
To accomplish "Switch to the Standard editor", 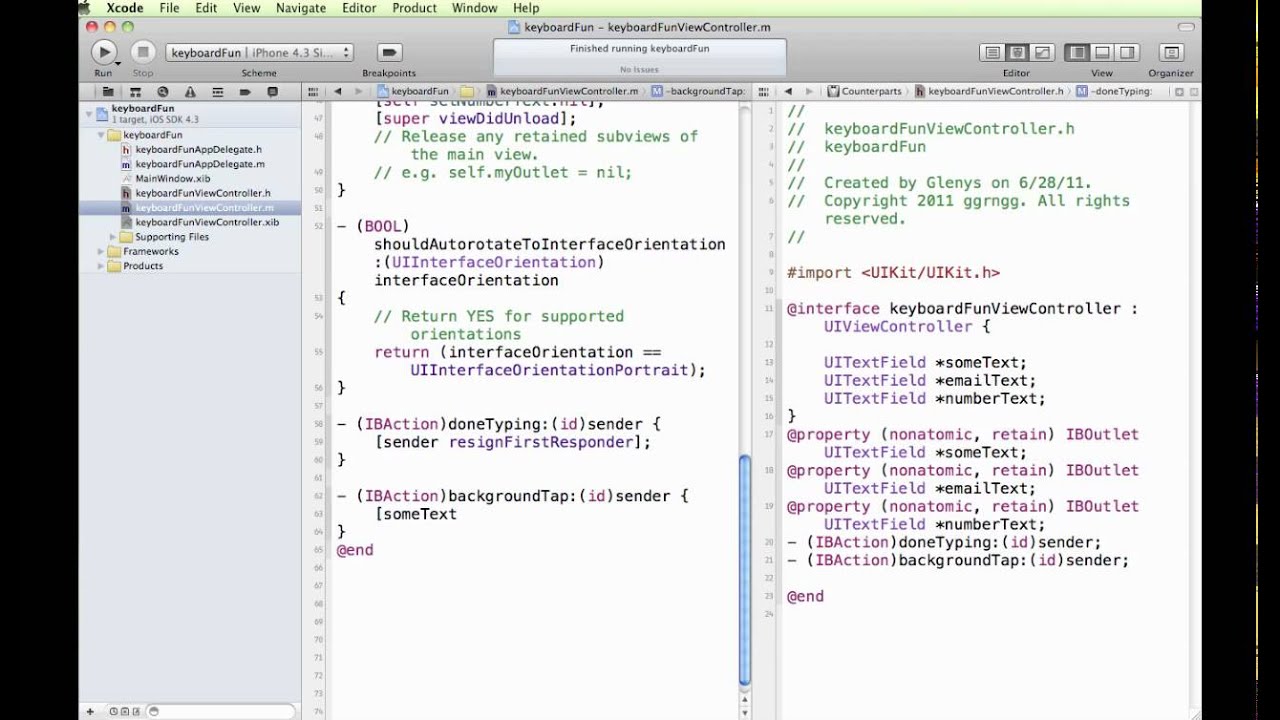I will tap(992, 53).
